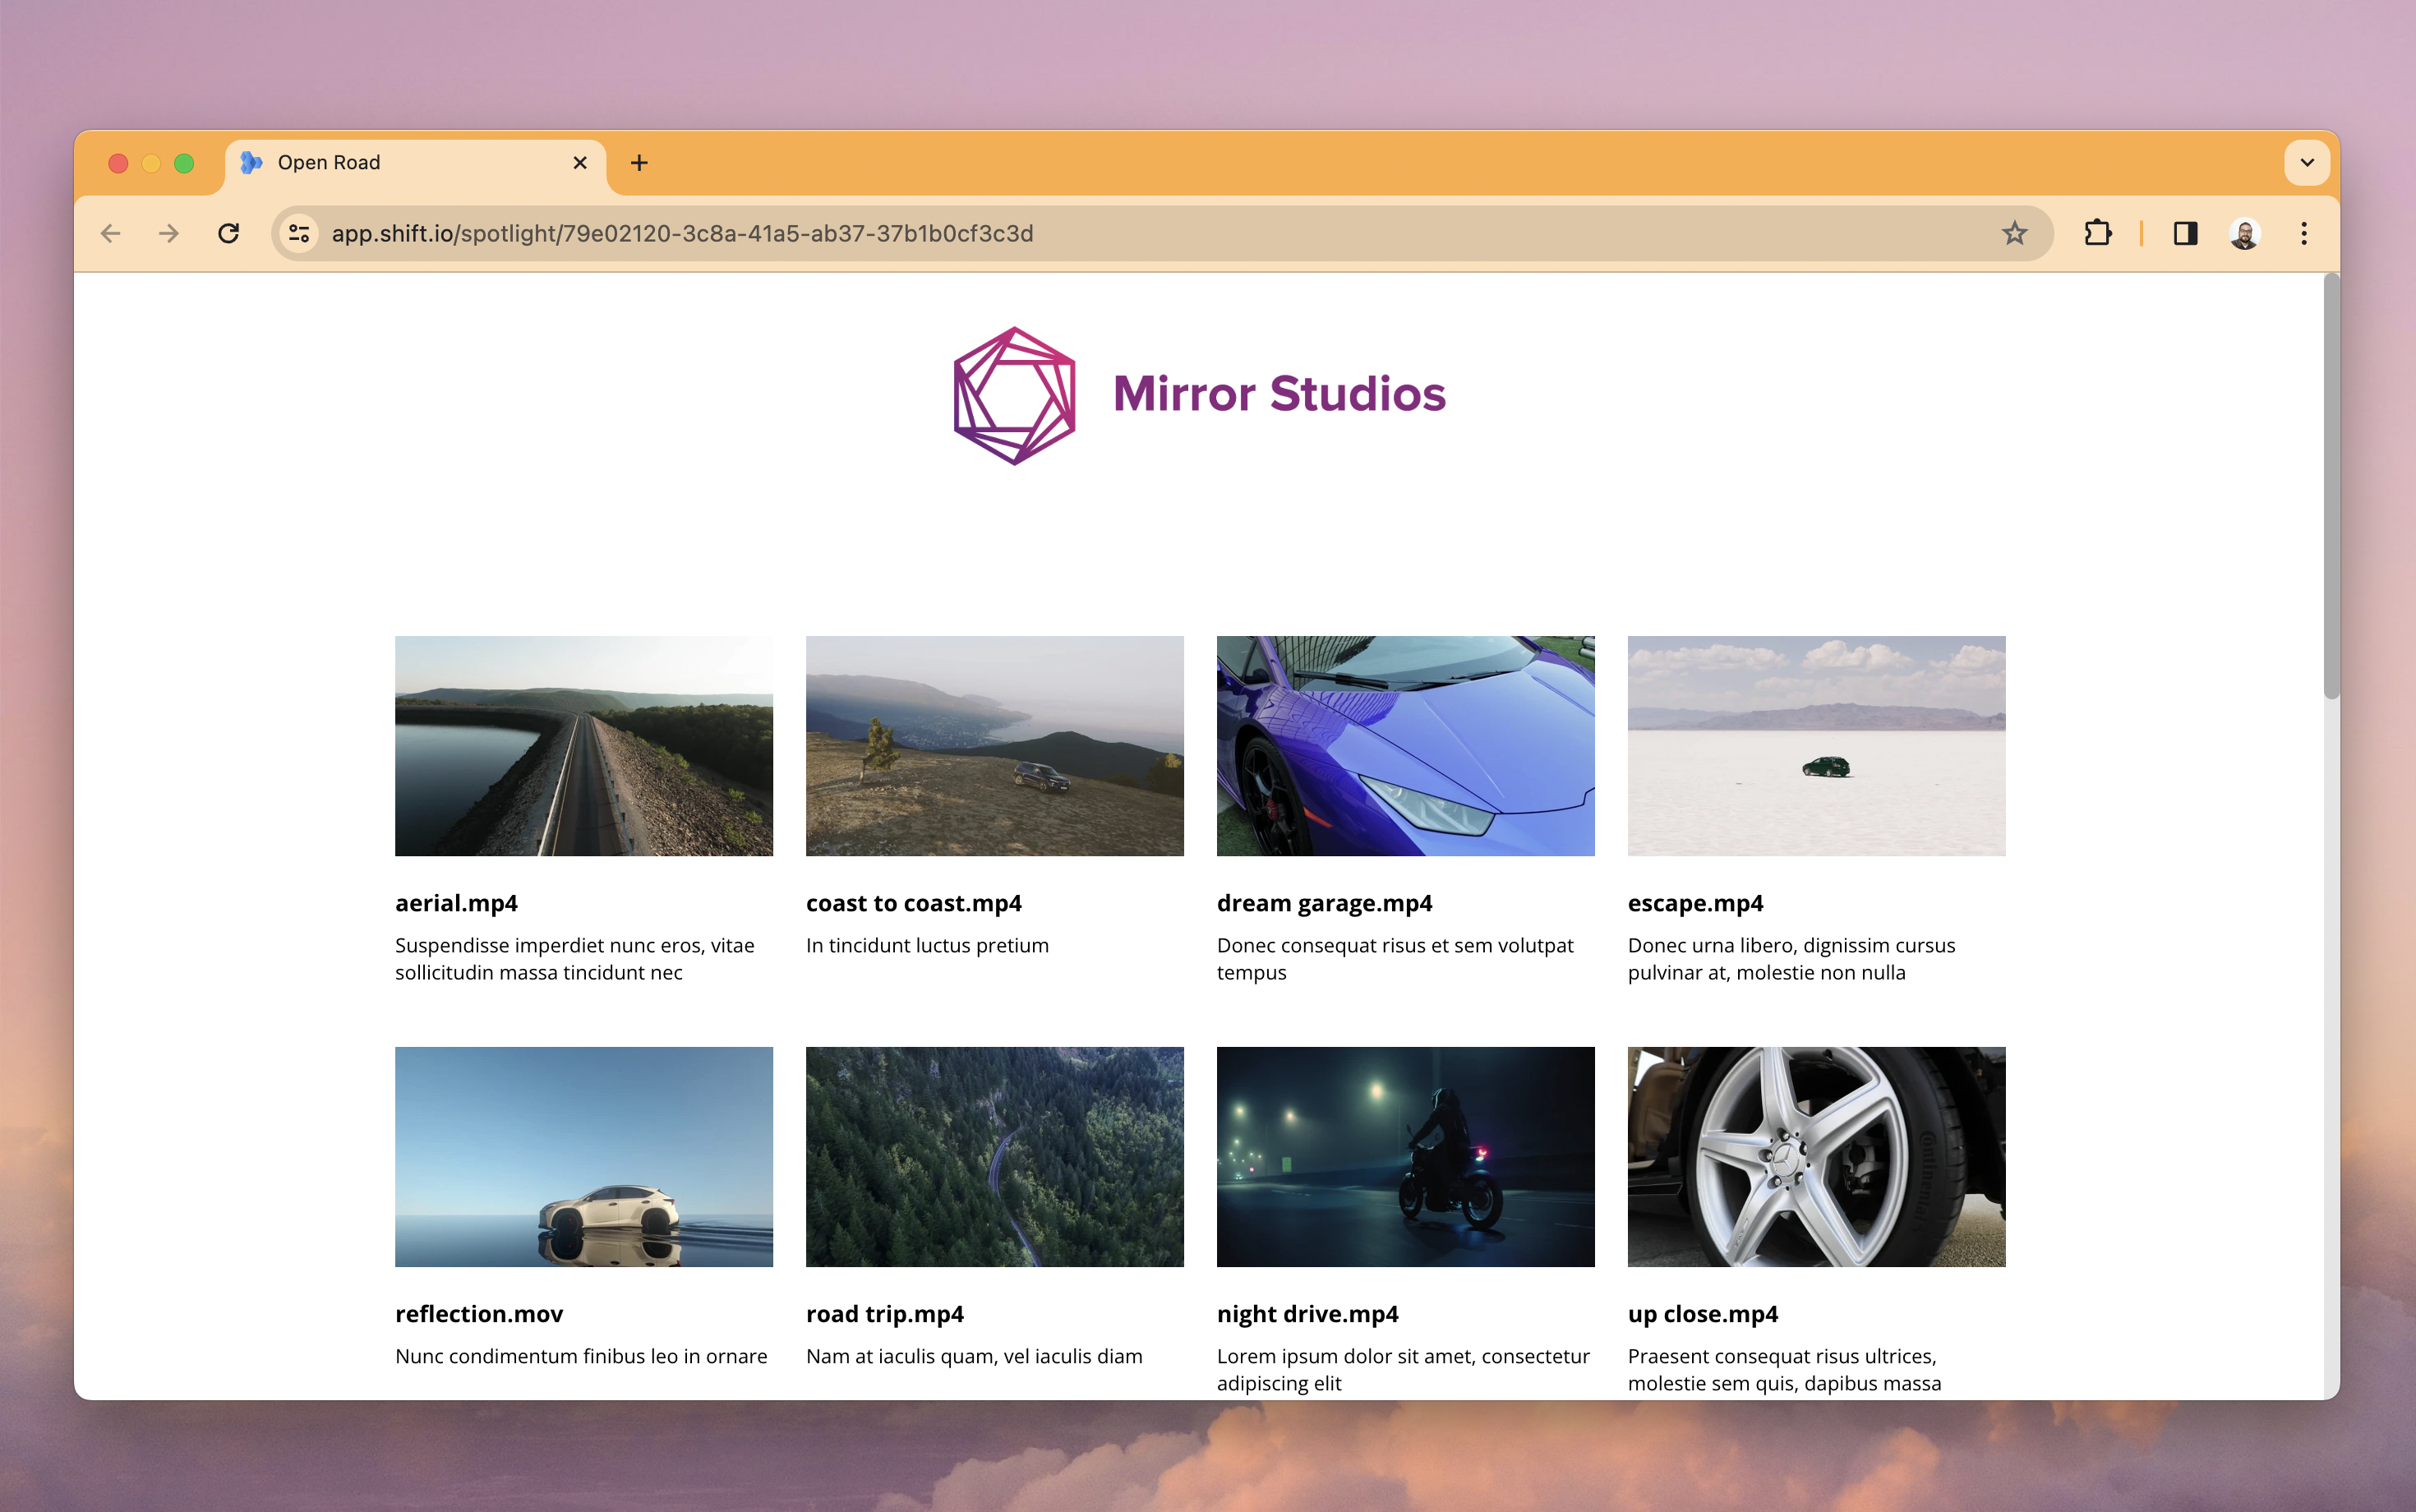Click description 'Nunc condimentum finibus leo in ornare'
Screen dimensions: 2416x1512
click(x=581, y=1356)
